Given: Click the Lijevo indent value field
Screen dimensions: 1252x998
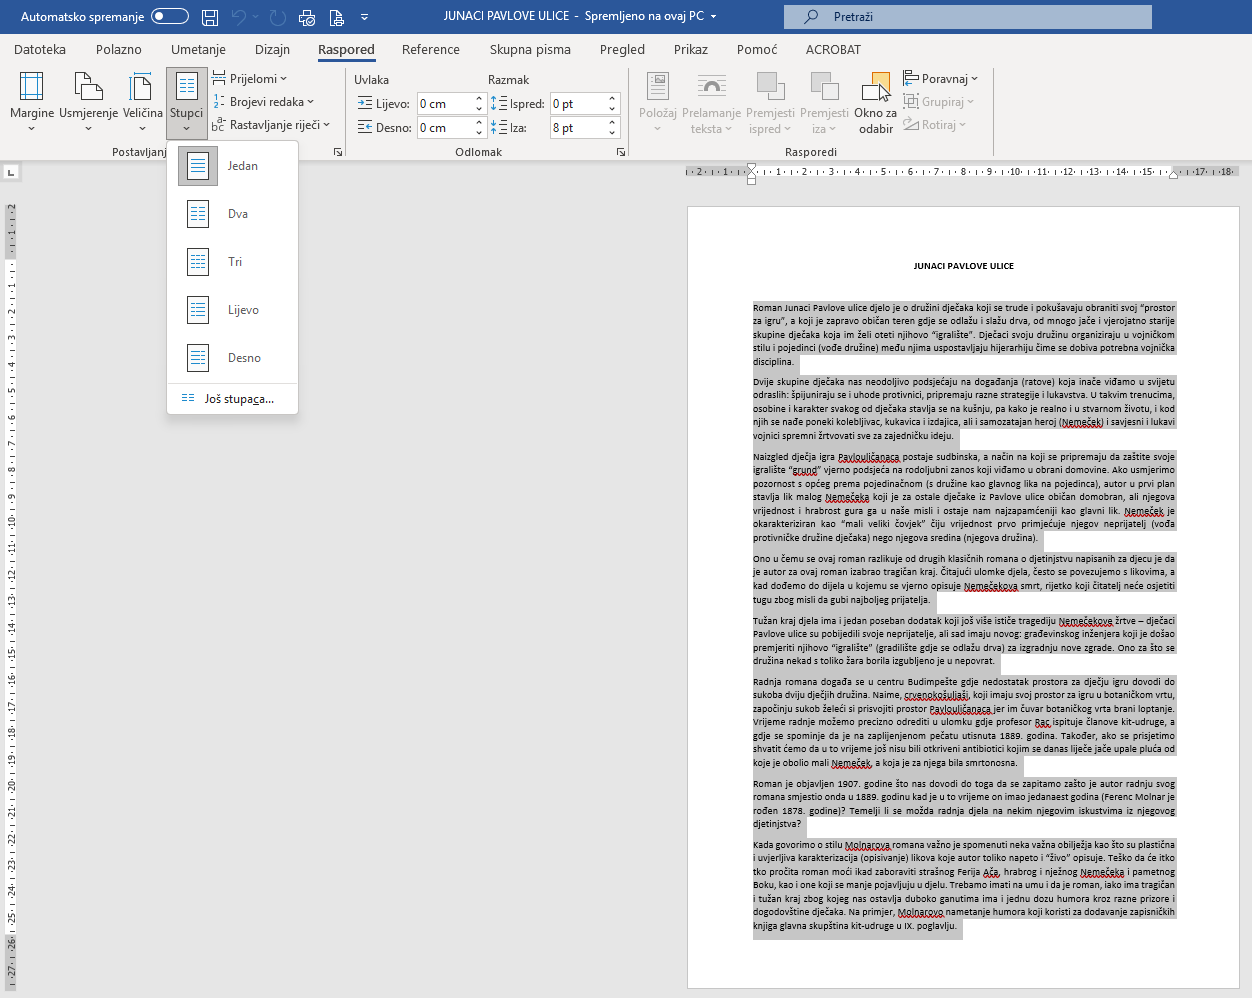Looking at the screenshot, I should tap(445, 104).
